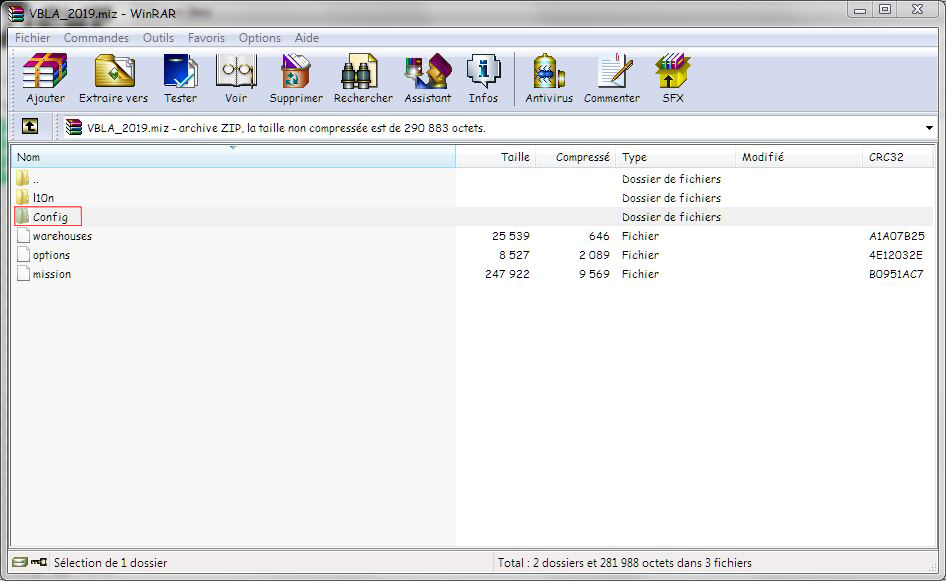
Task: Click the Ajouter toolbar icon
Action: pos(45,78)
